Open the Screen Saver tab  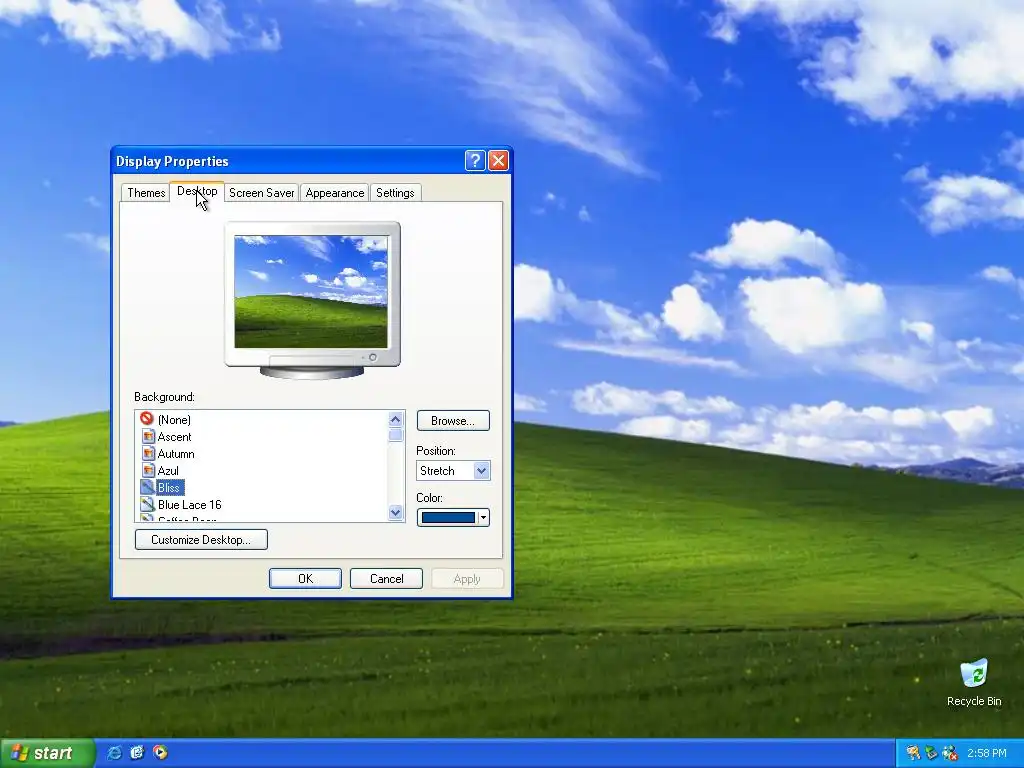261,193
